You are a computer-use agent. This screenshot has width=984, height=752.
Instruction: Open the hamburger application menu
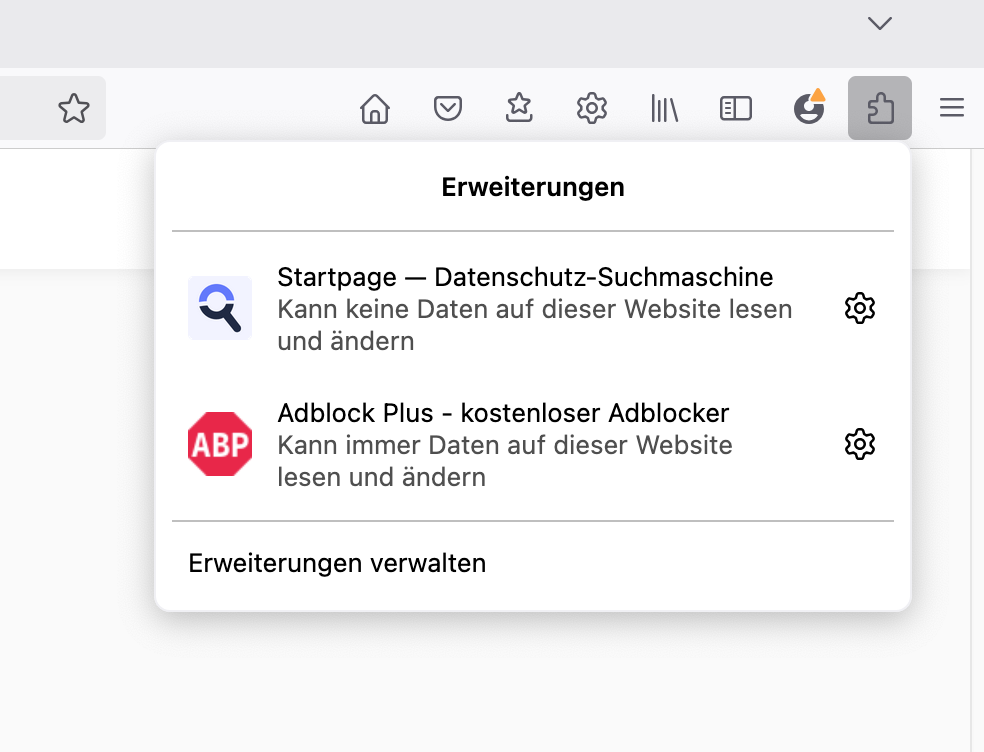(952, 108)
